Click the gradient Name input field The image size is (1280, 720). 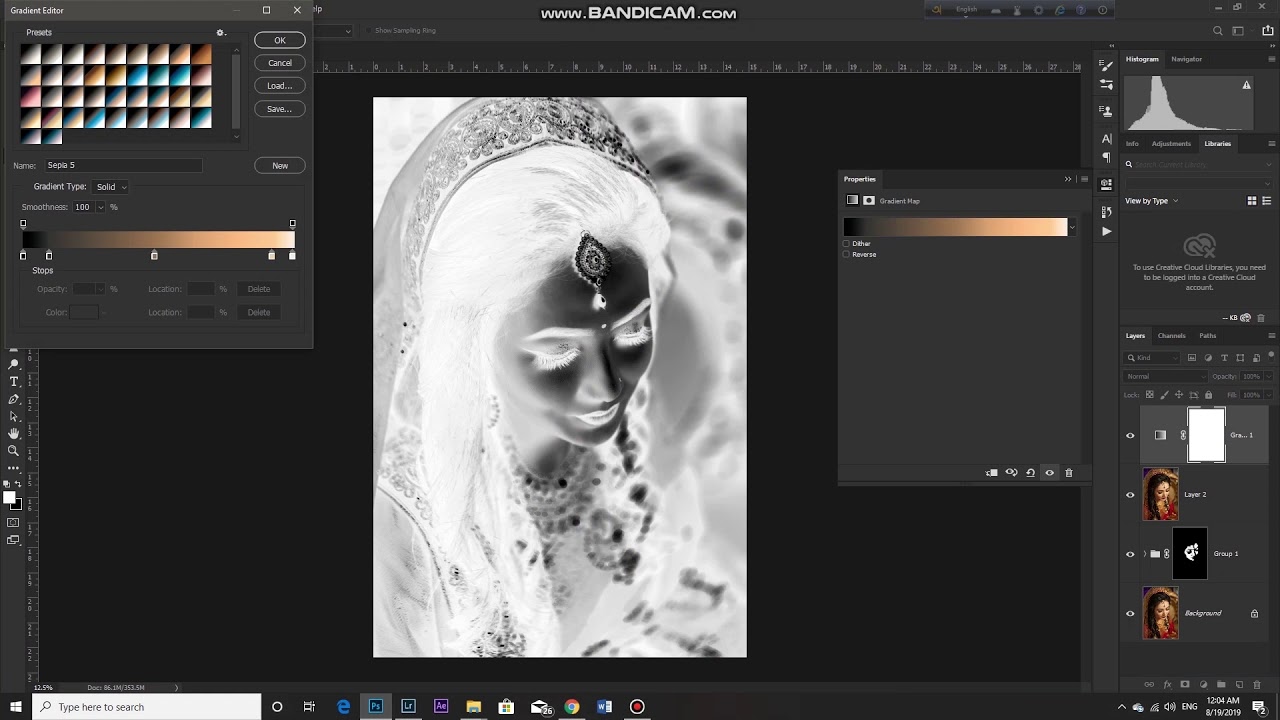click(123, 165)
